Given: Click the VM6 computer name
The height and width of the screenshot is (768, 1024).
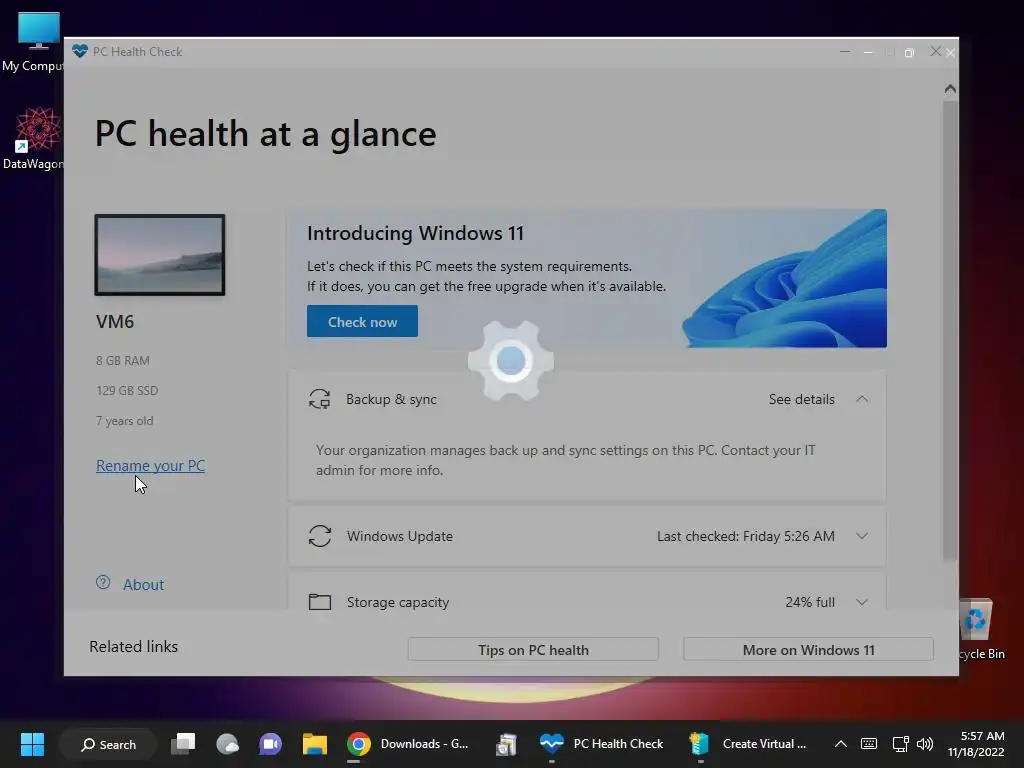Looking at the screenshot, I should [115, 321].
